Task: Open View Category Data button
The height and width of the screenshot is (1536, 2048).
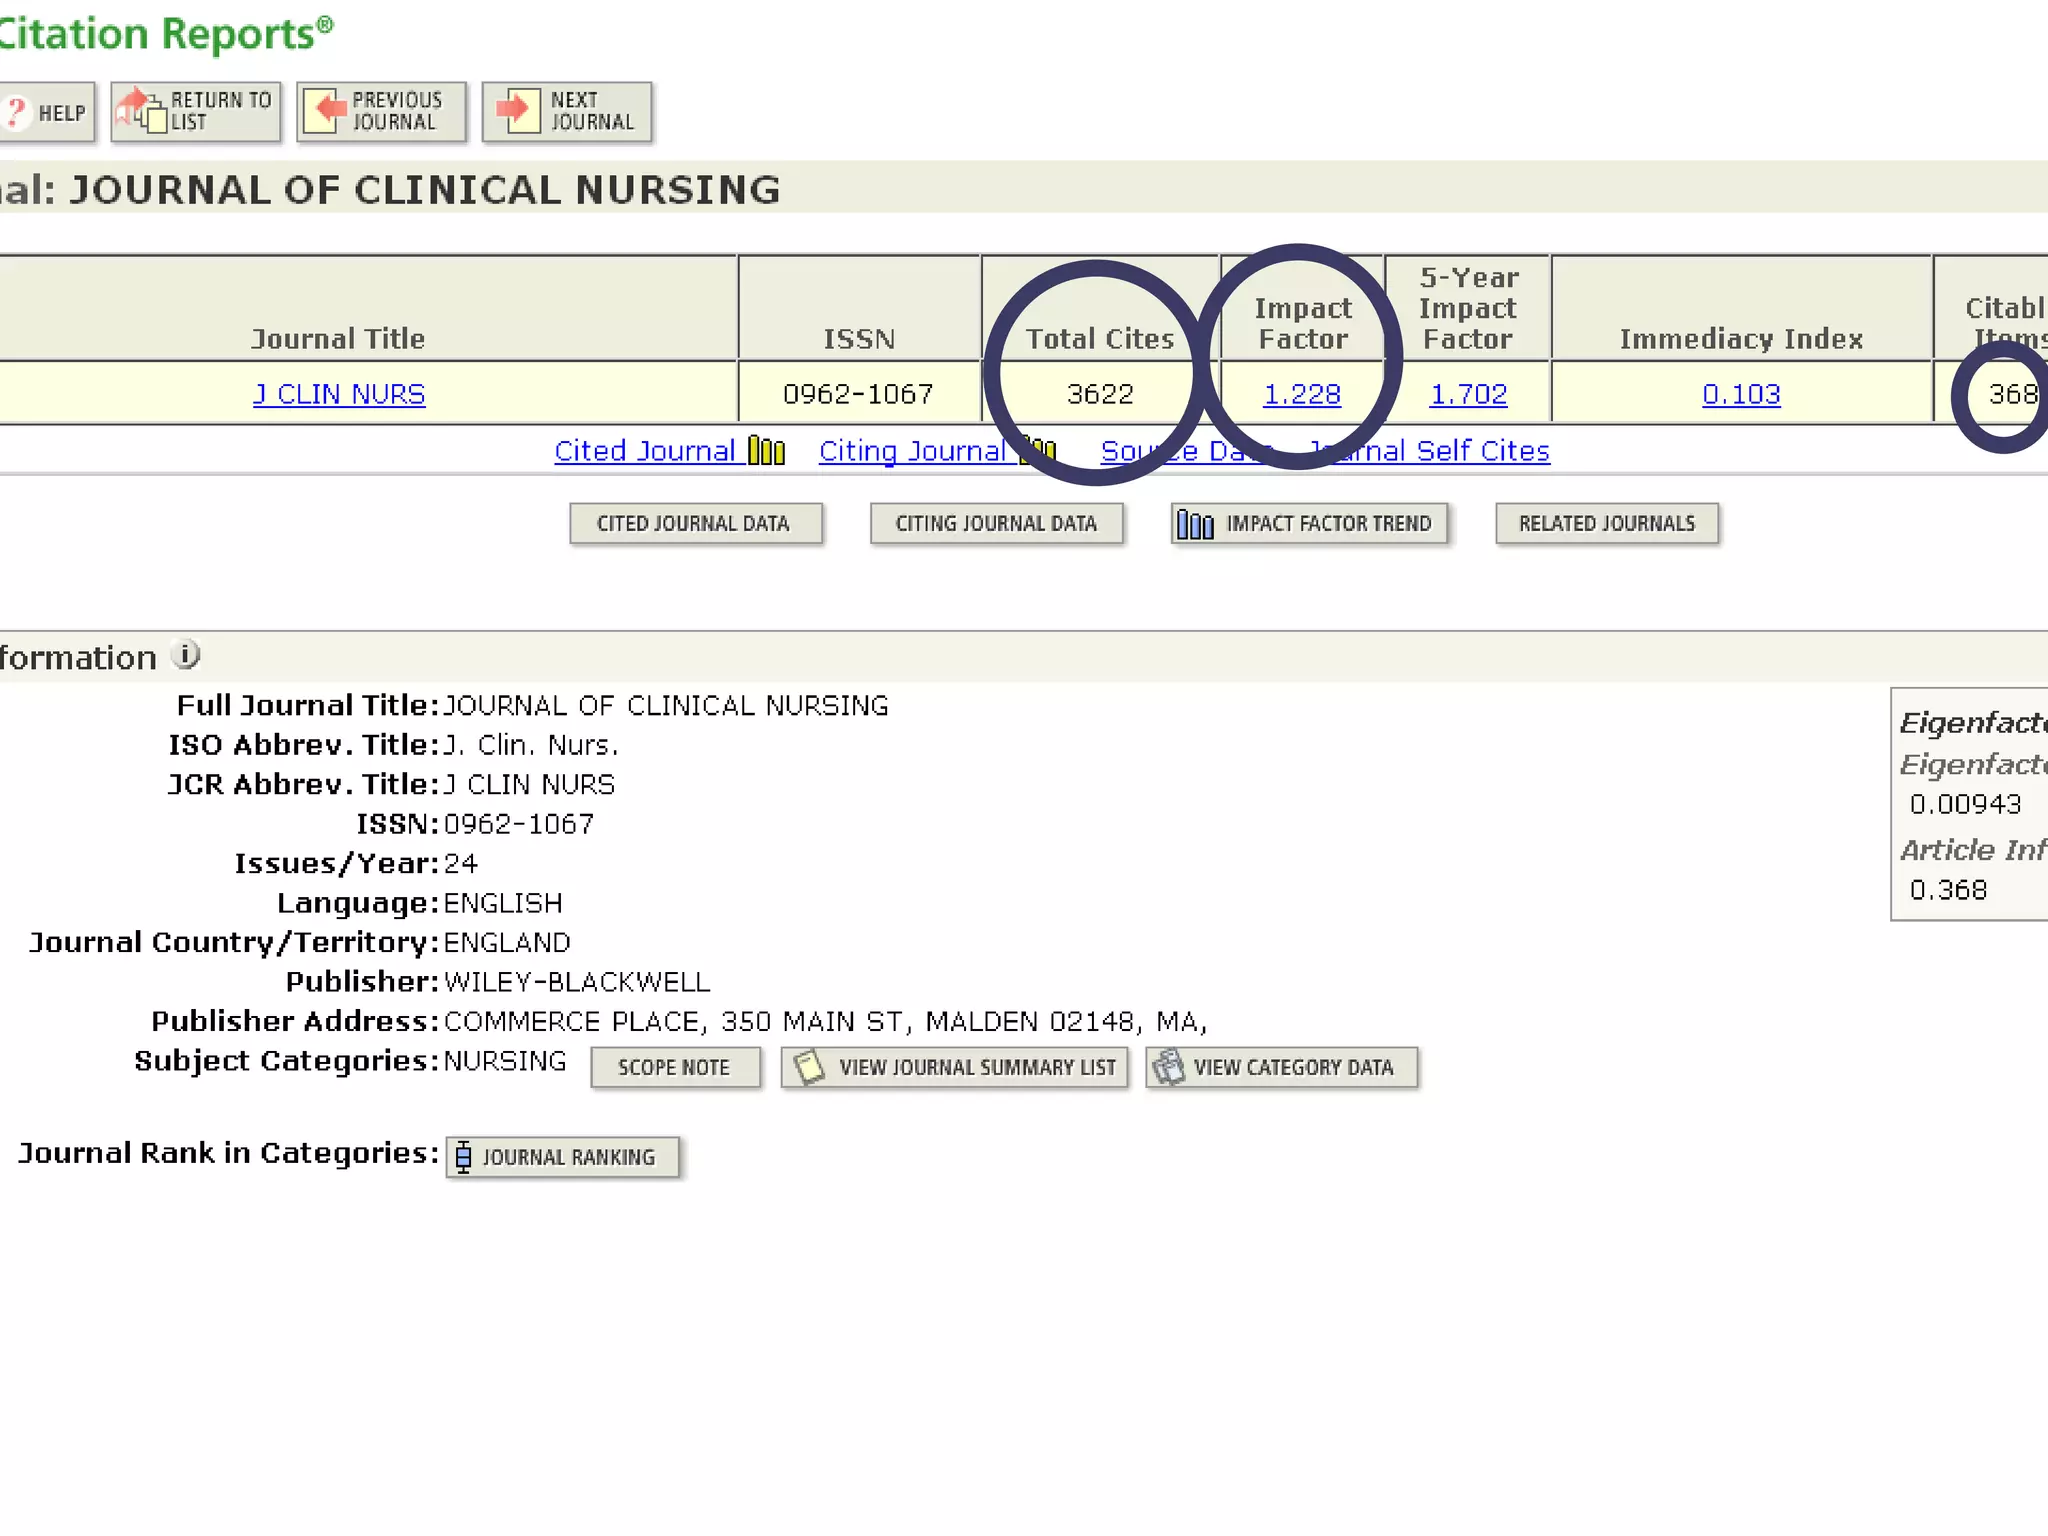Action: click(x=1282, y=1068)
